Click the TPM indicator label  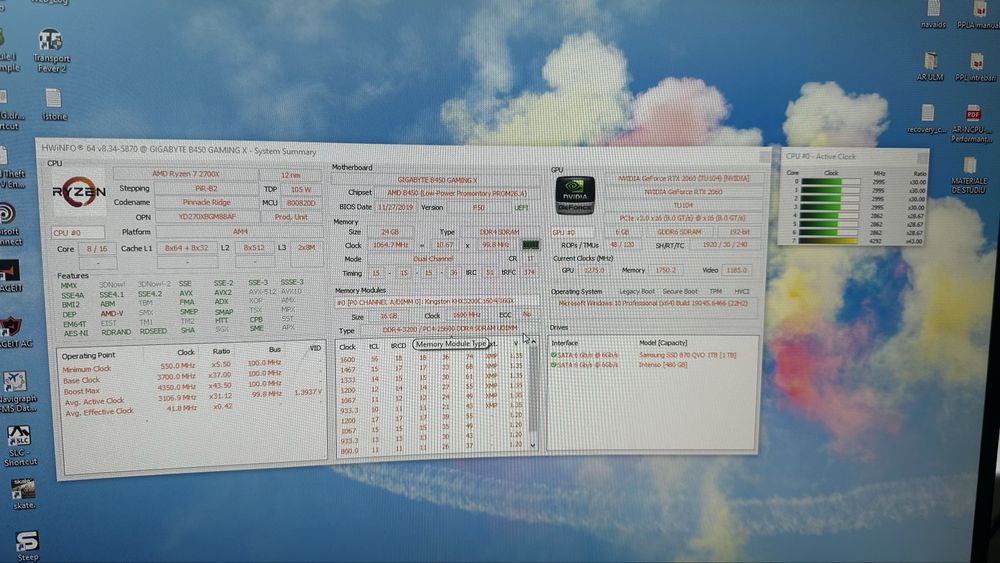coord(716,291)
